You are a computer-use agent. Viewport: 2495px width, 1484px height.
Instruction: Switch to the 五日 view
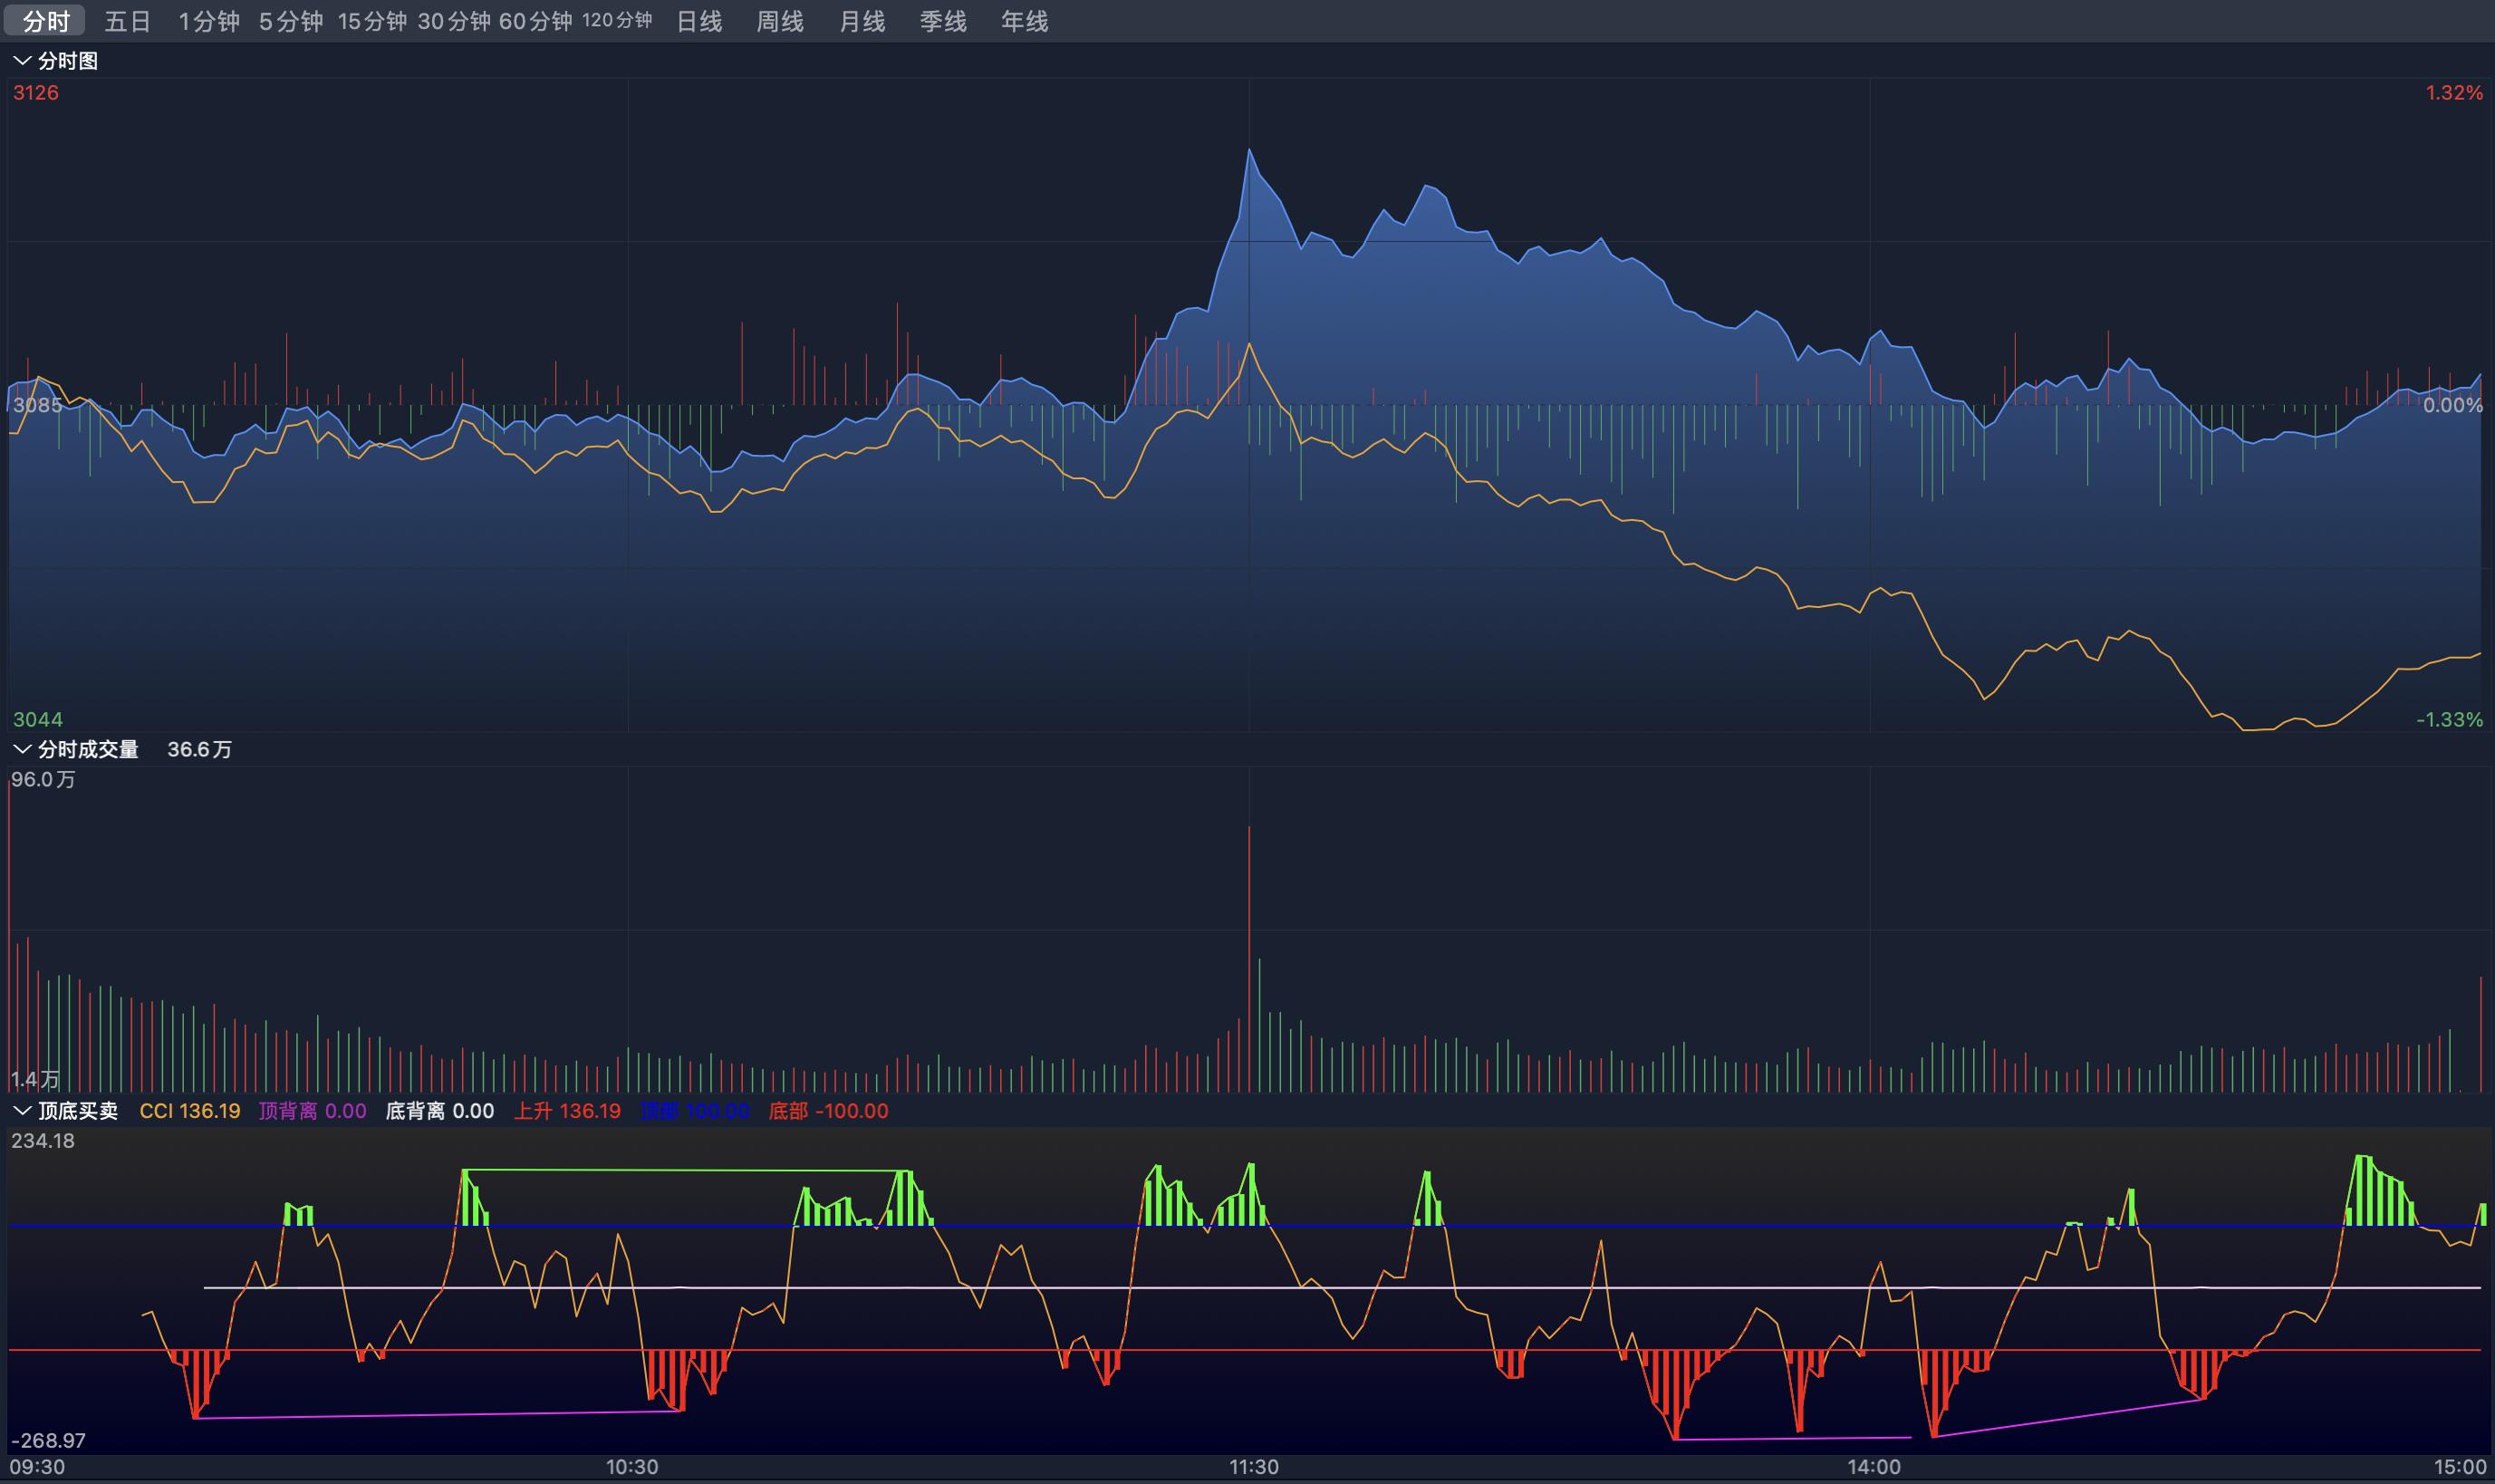point(127,21)
